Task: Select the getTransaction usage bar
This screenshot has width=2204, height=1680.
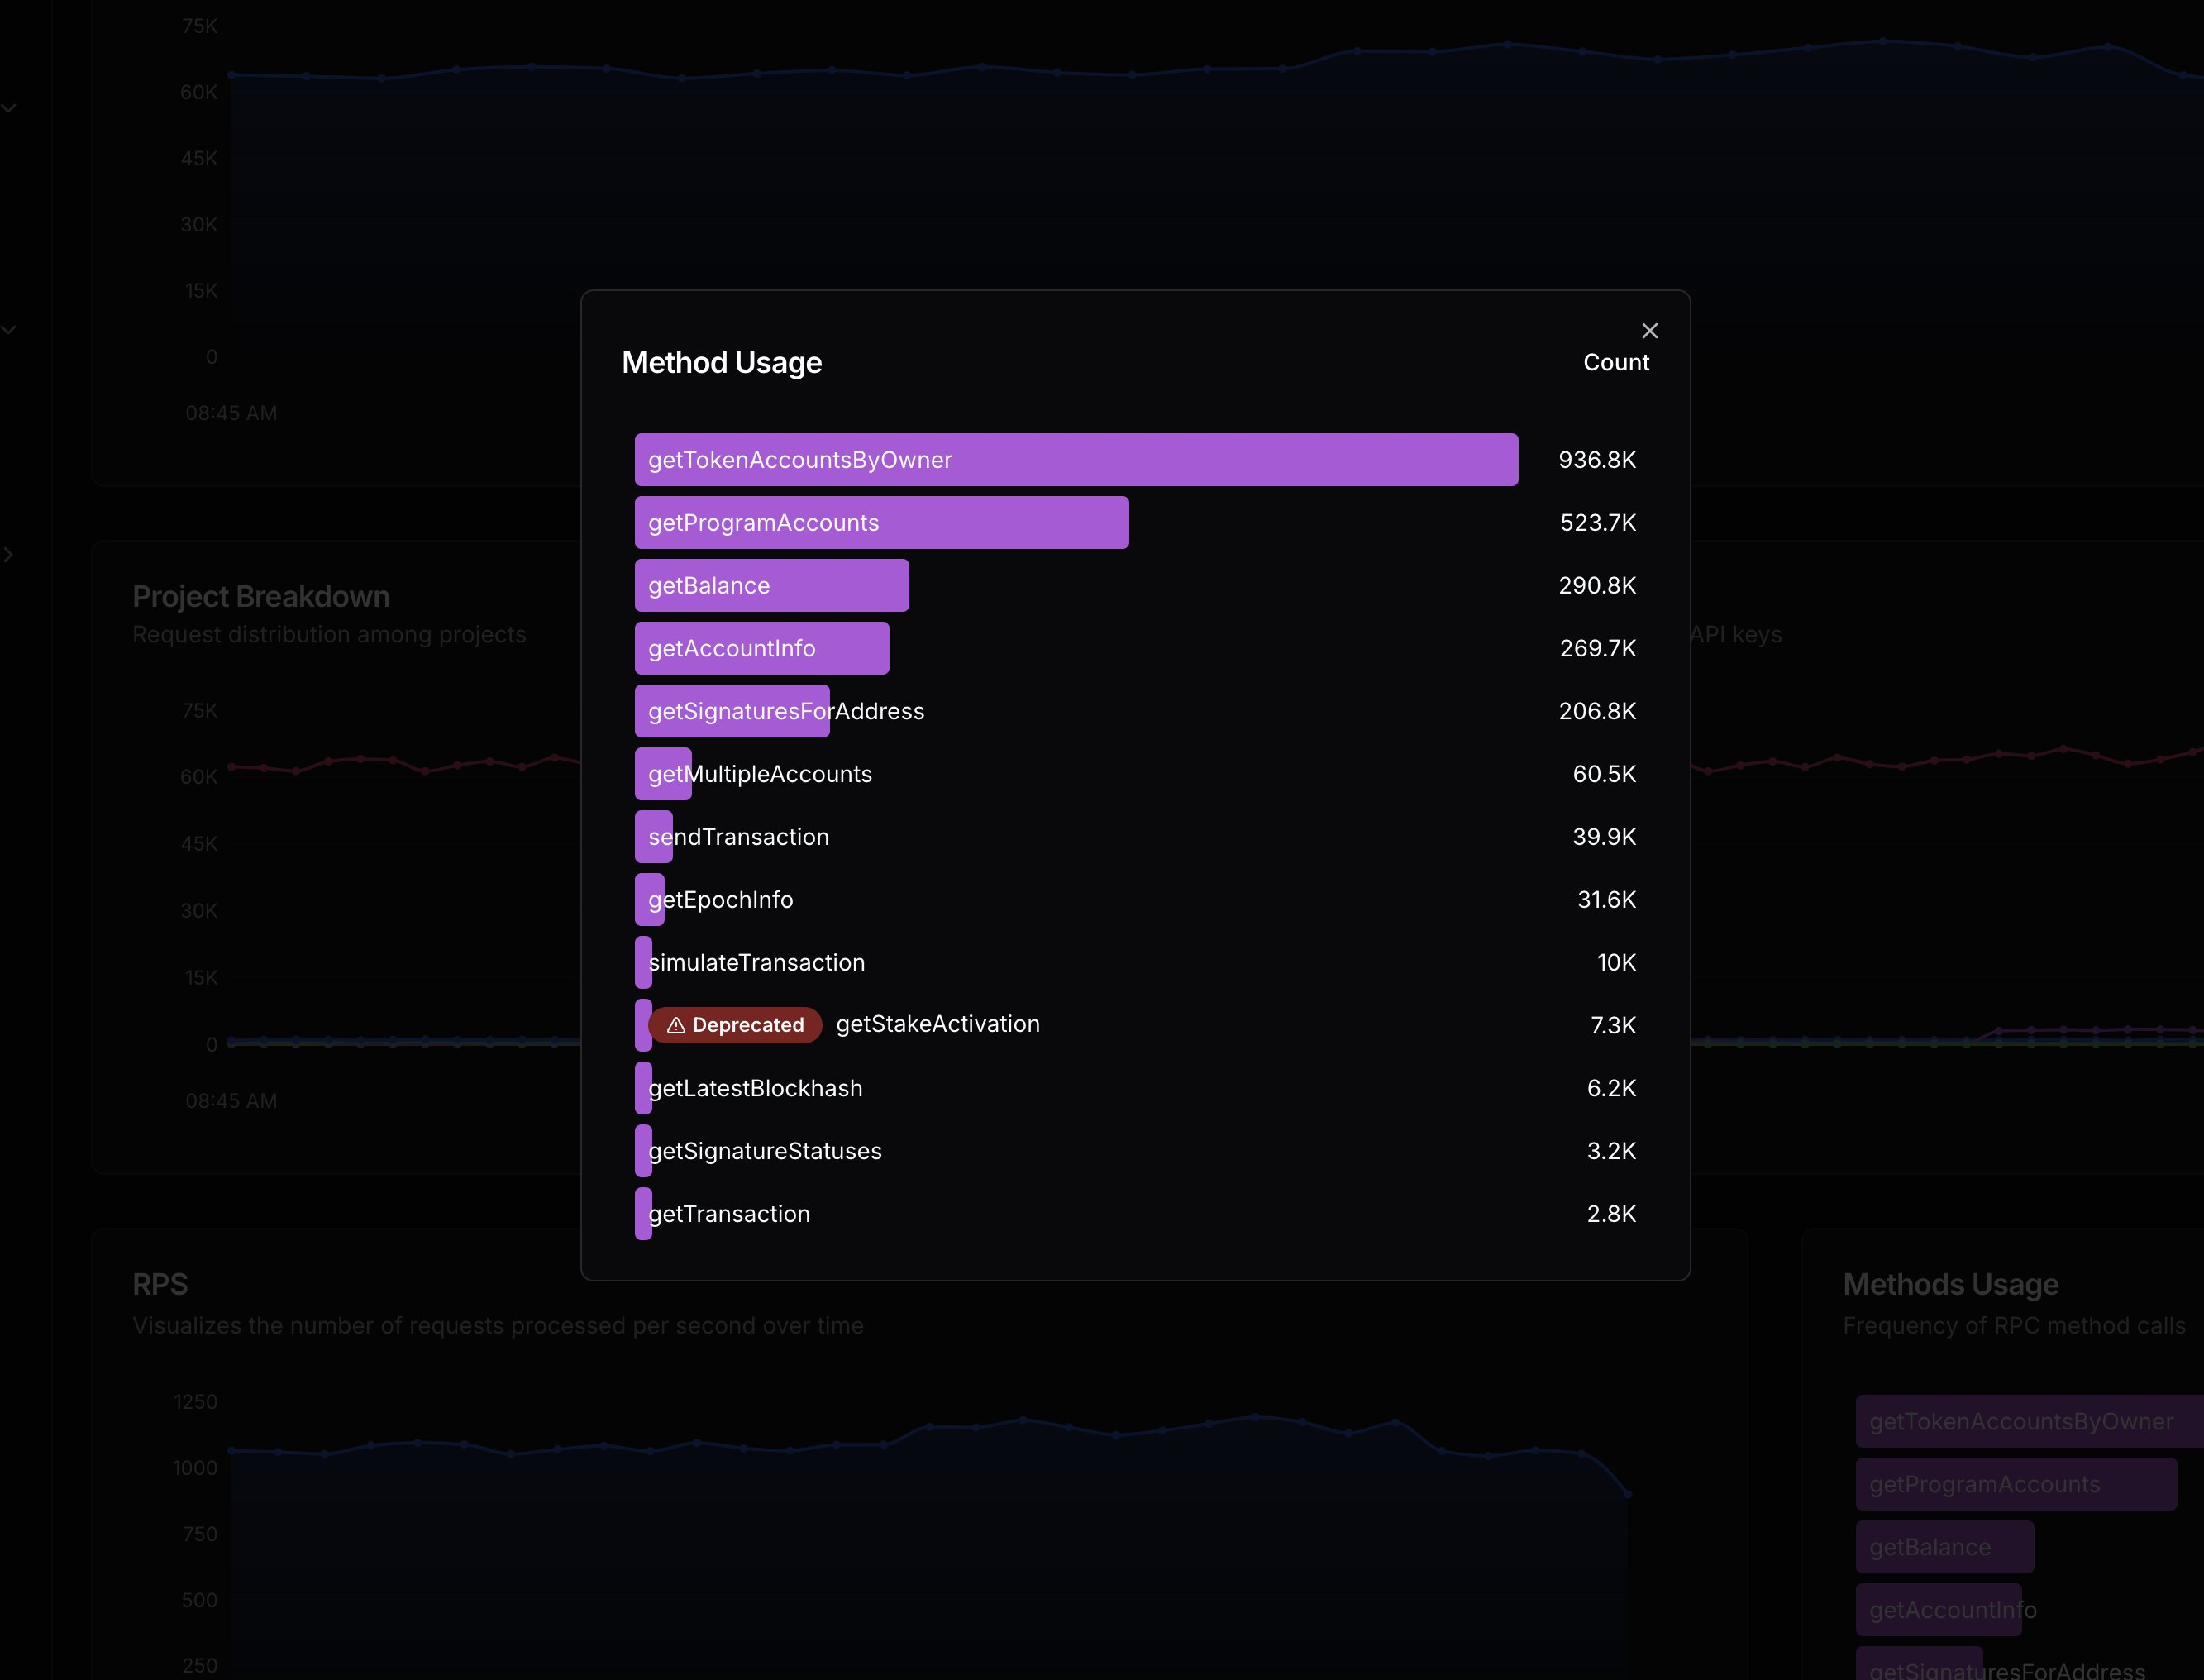Action: coord(643,1213)
